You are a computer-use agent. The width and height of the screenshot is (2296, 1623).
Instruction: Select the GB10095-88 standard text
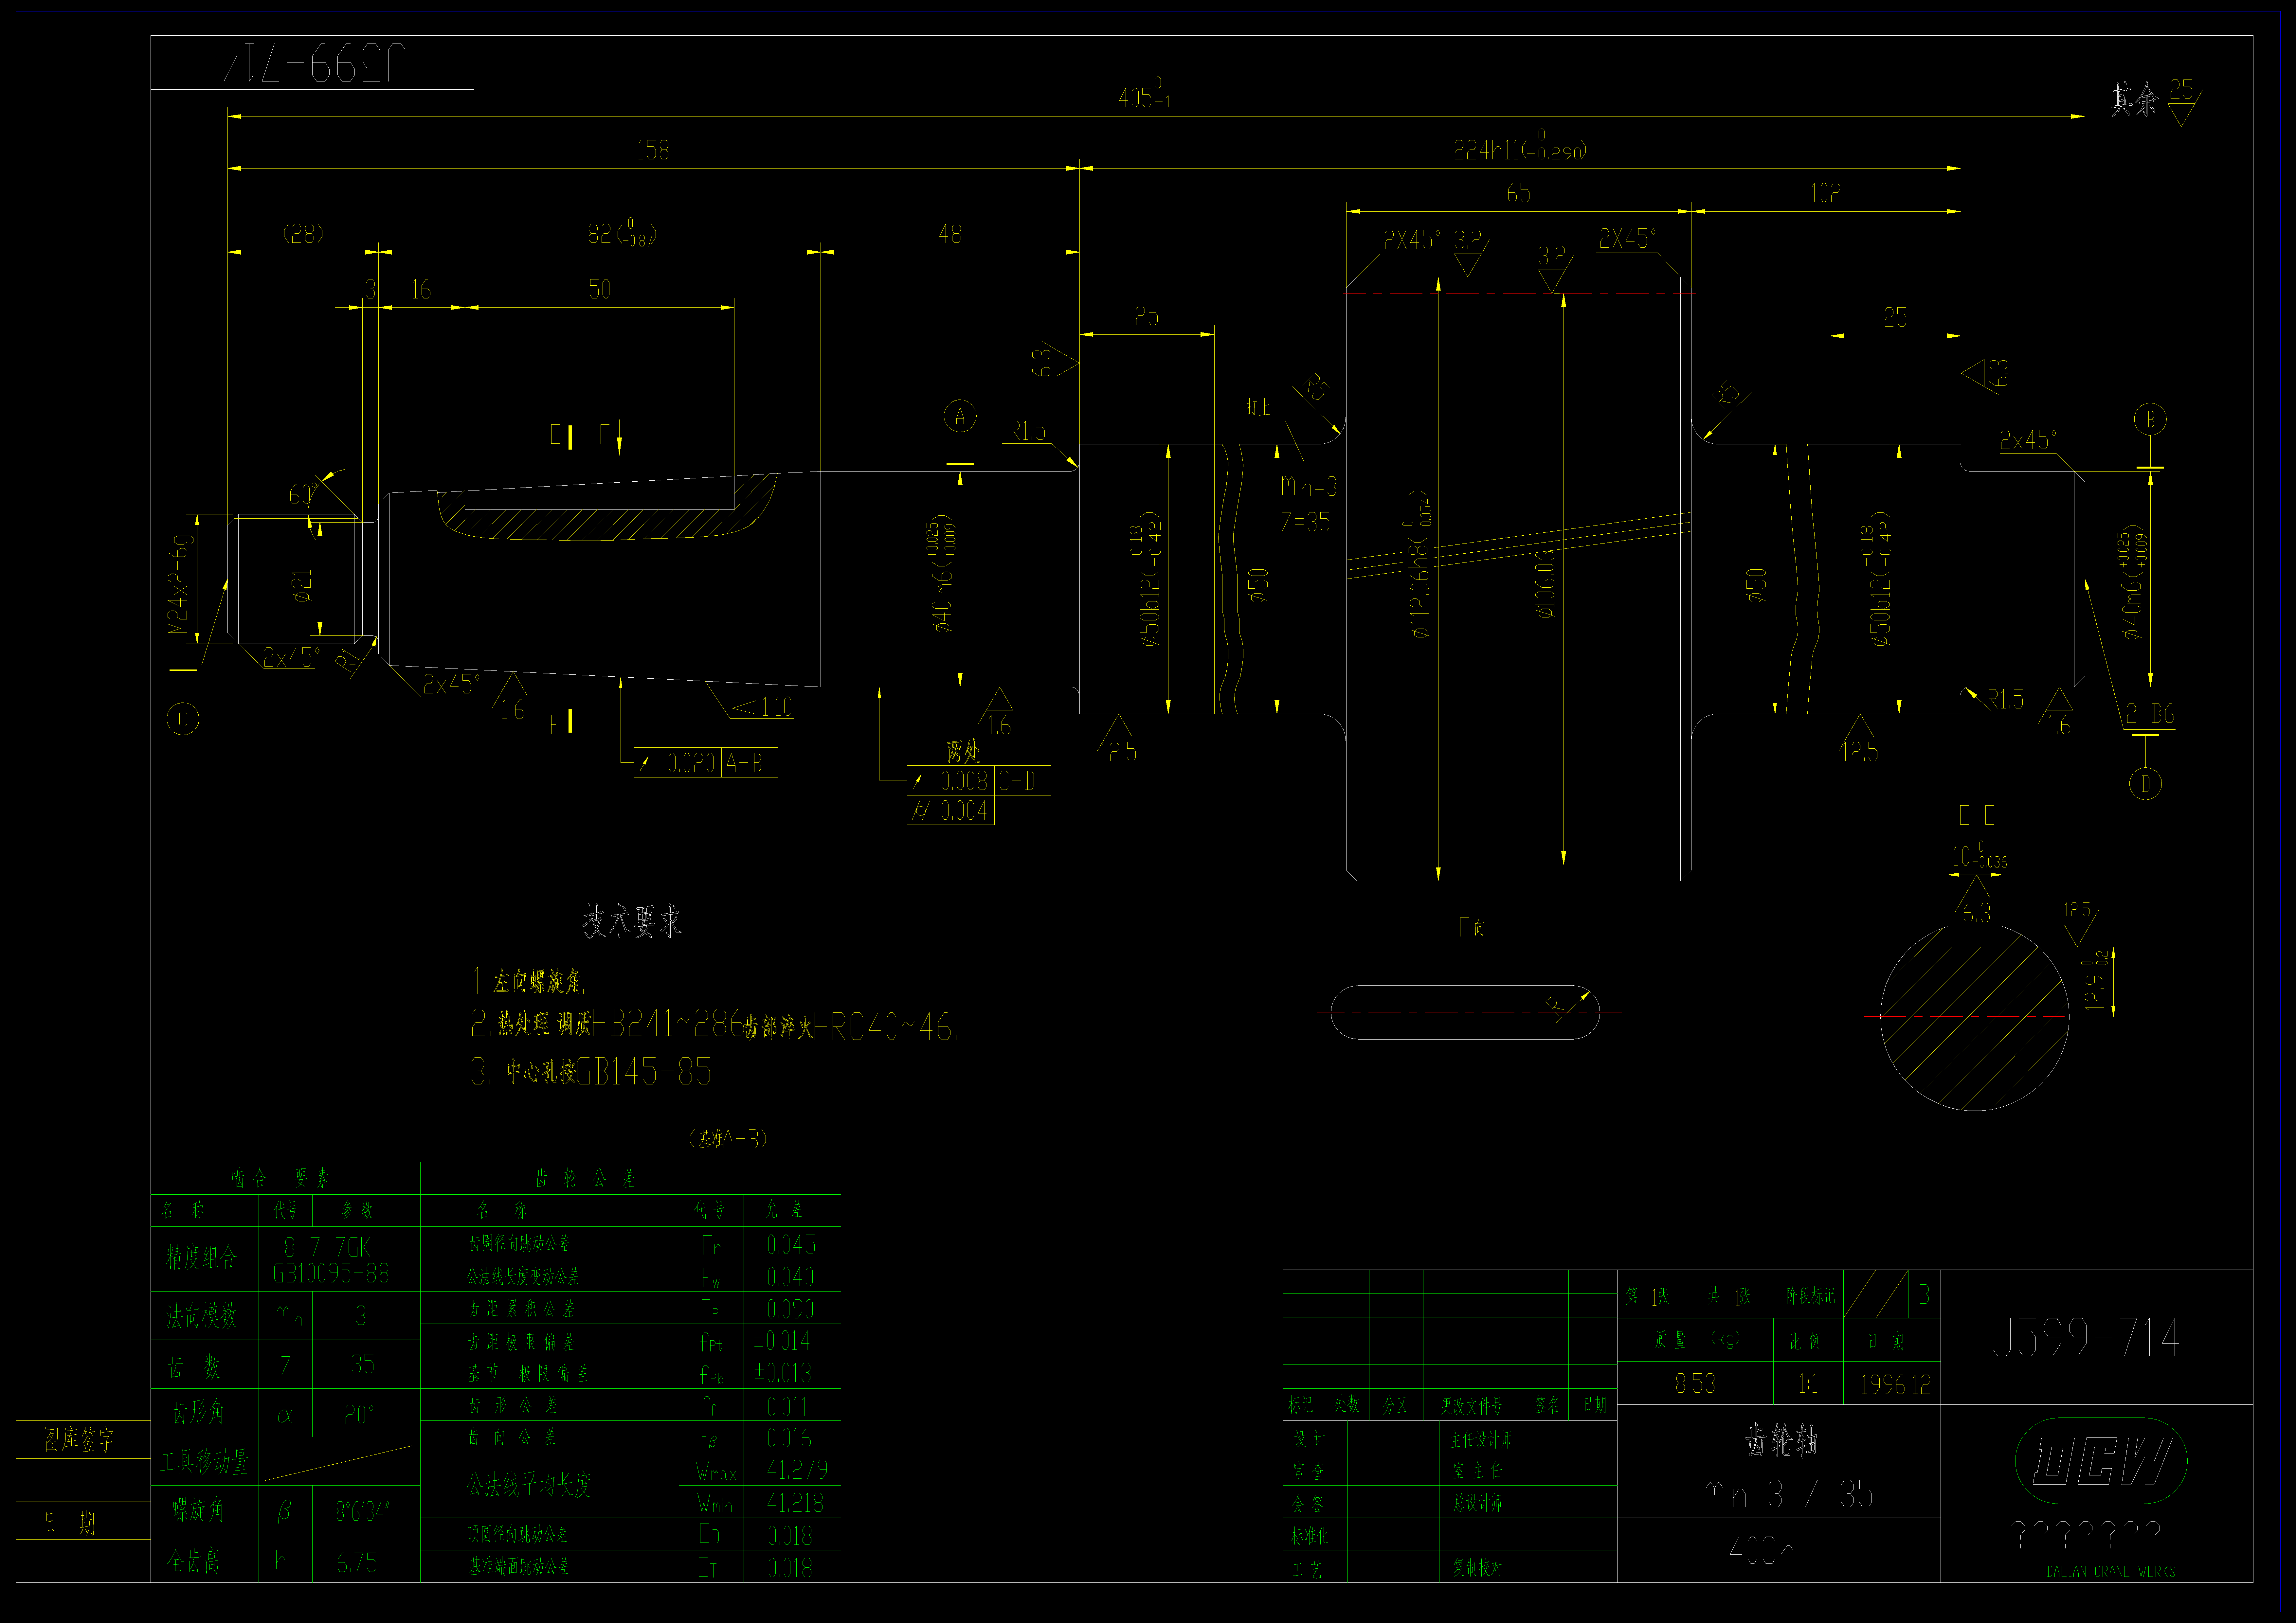(x=331, y=1273)
